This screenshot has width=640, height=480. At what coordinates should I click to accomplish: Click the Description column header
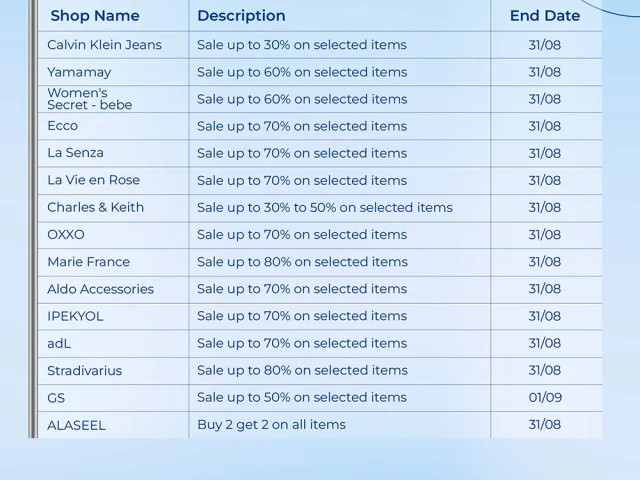coord(241,16)
